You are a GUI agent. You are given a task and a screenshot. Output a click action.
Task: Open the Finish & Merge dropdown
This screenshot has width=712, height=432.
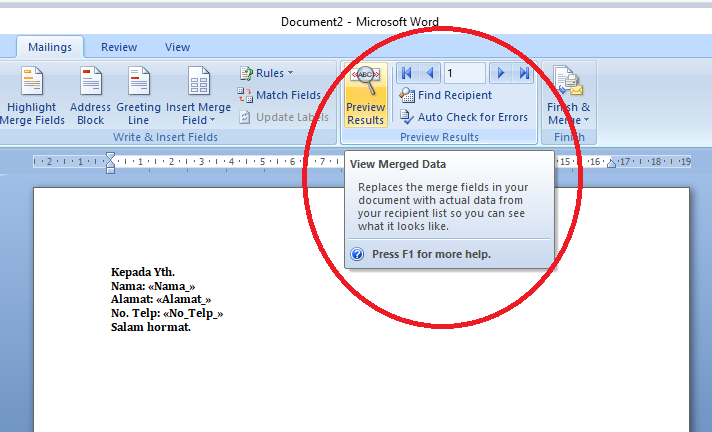569,96
